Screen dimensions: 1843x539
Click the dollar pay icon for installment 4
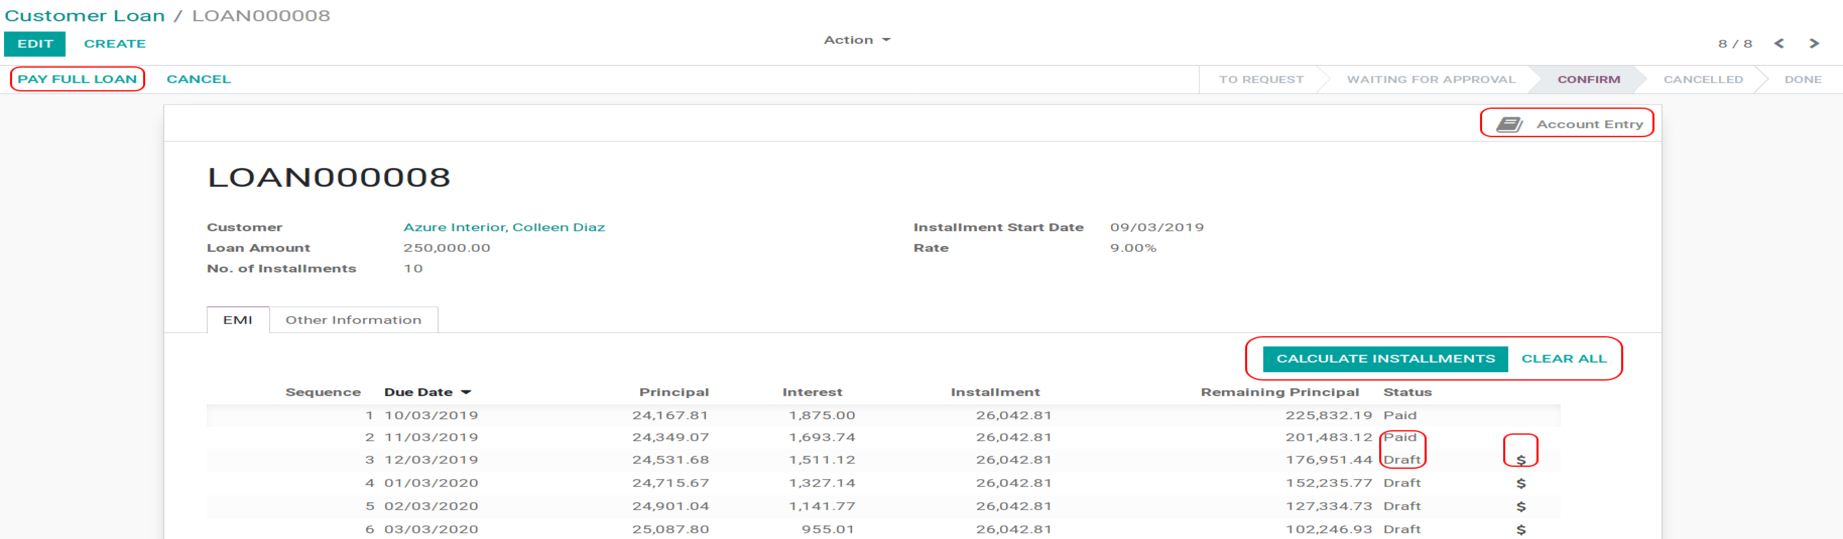(x=1520, y=483)
